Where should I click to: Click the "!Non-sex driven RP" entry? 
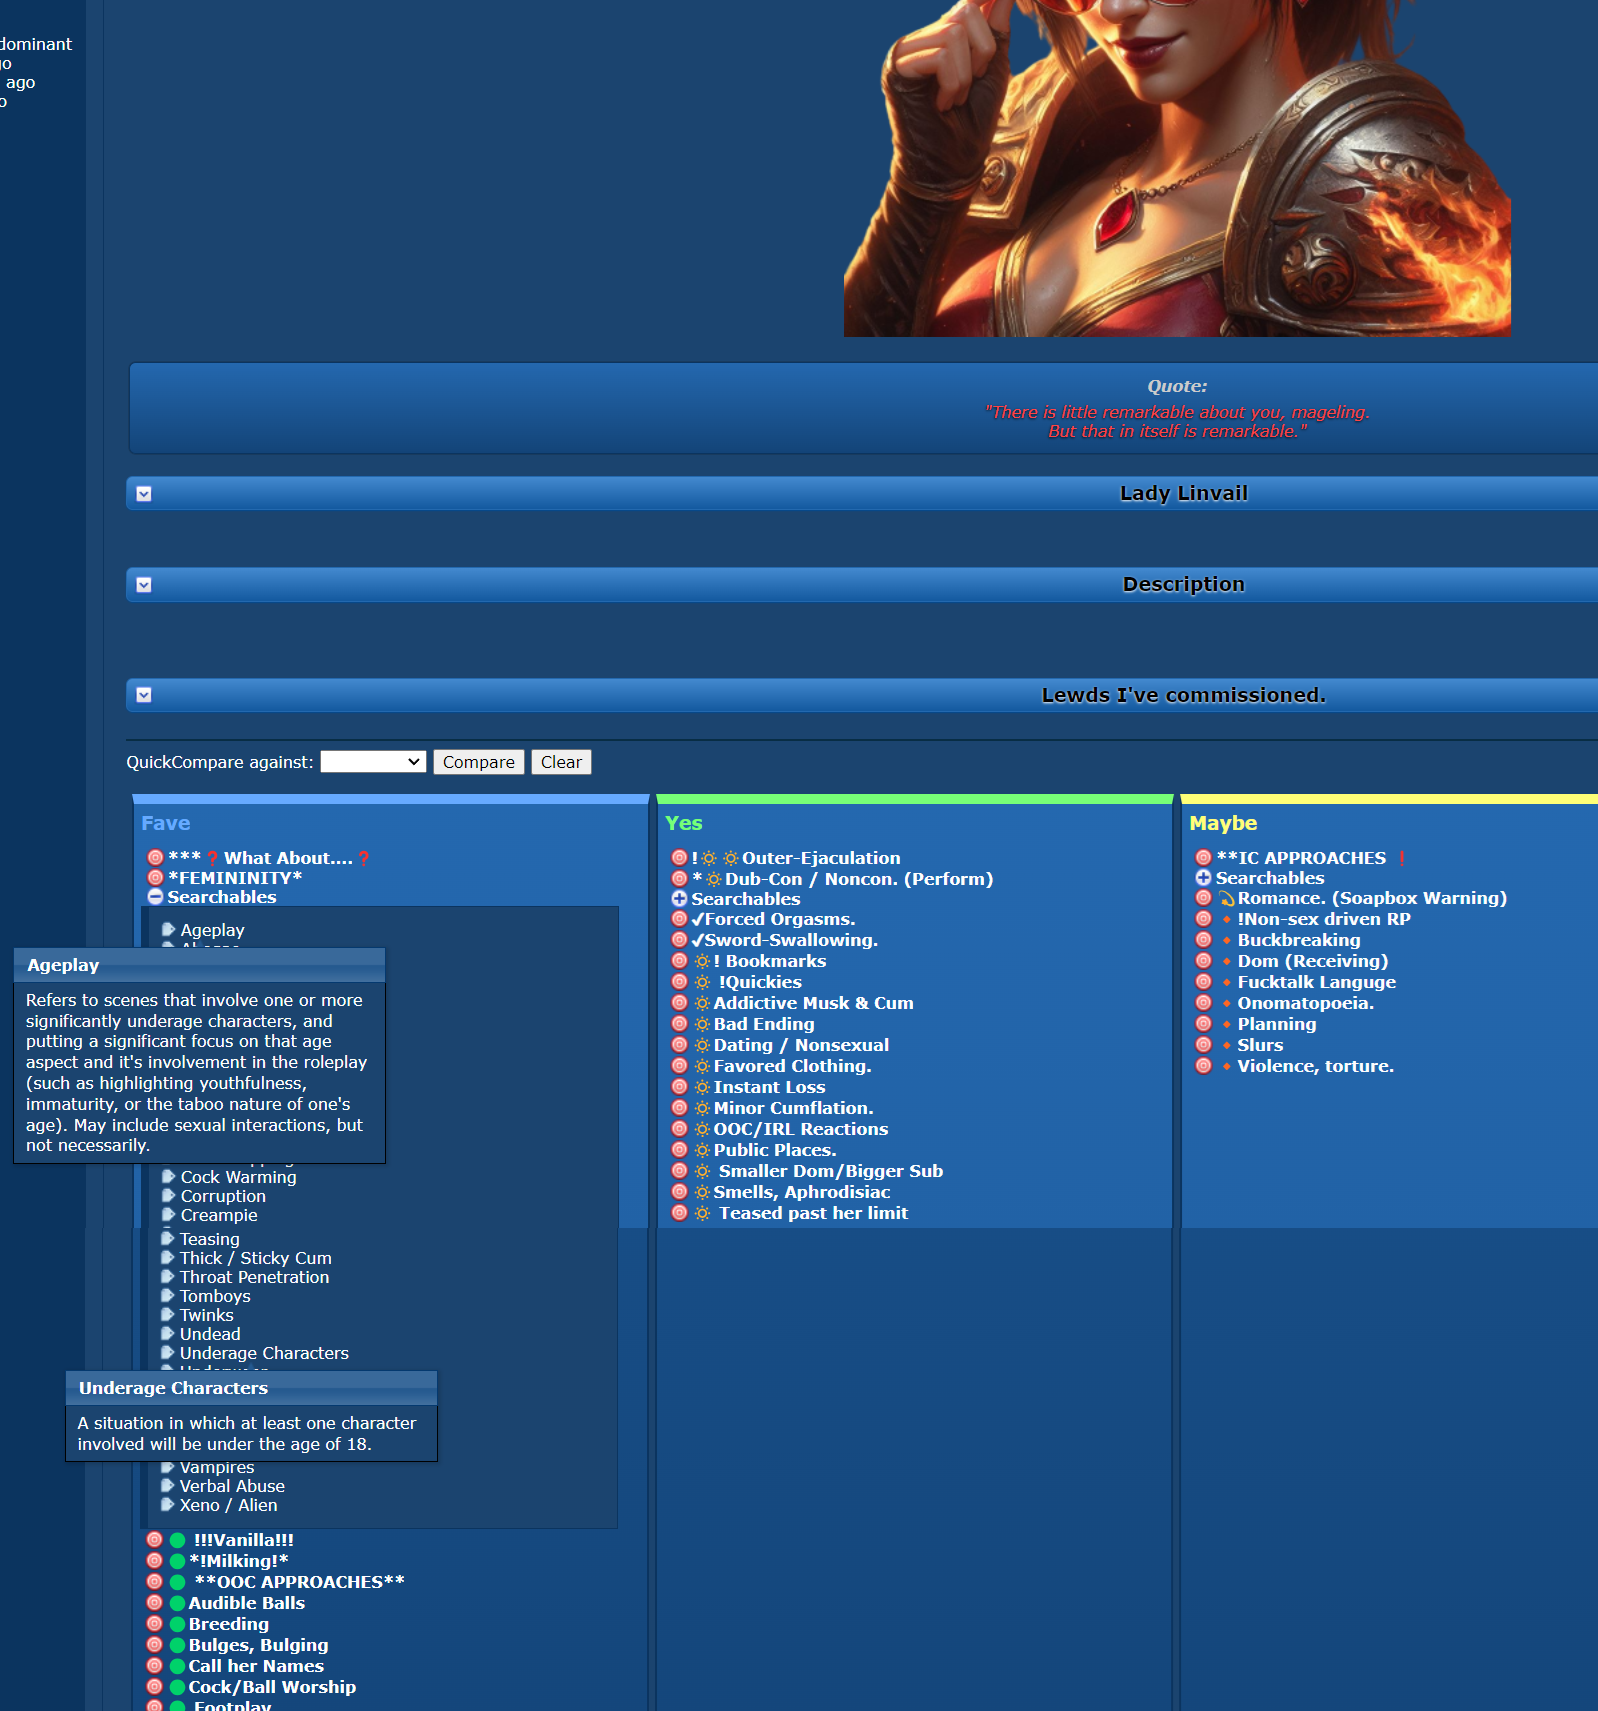(1324, 919)
